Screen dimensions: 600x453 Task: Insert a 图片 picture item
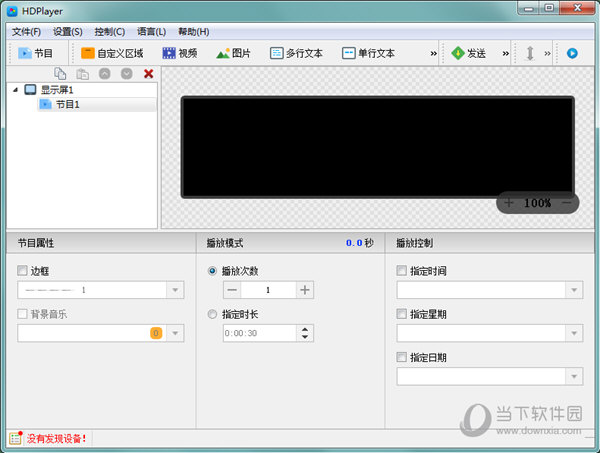(233, 53)
